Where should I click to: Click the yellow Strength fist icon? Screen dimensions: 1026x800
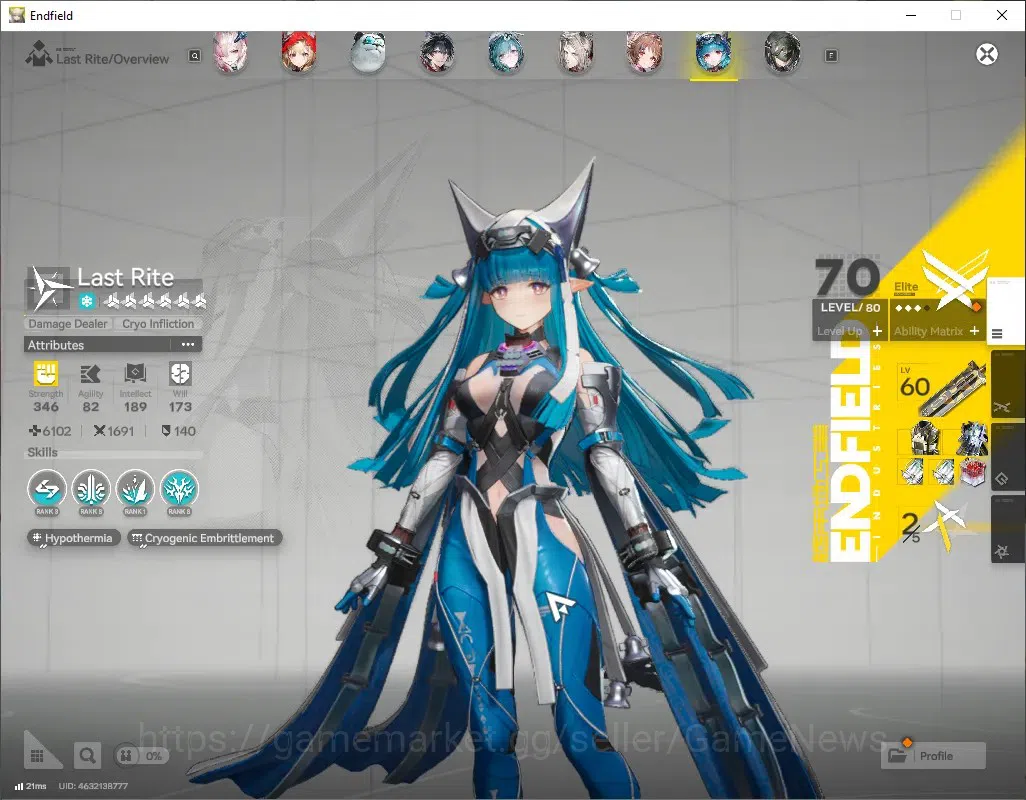pyautogui.click(x=46, y=374)
